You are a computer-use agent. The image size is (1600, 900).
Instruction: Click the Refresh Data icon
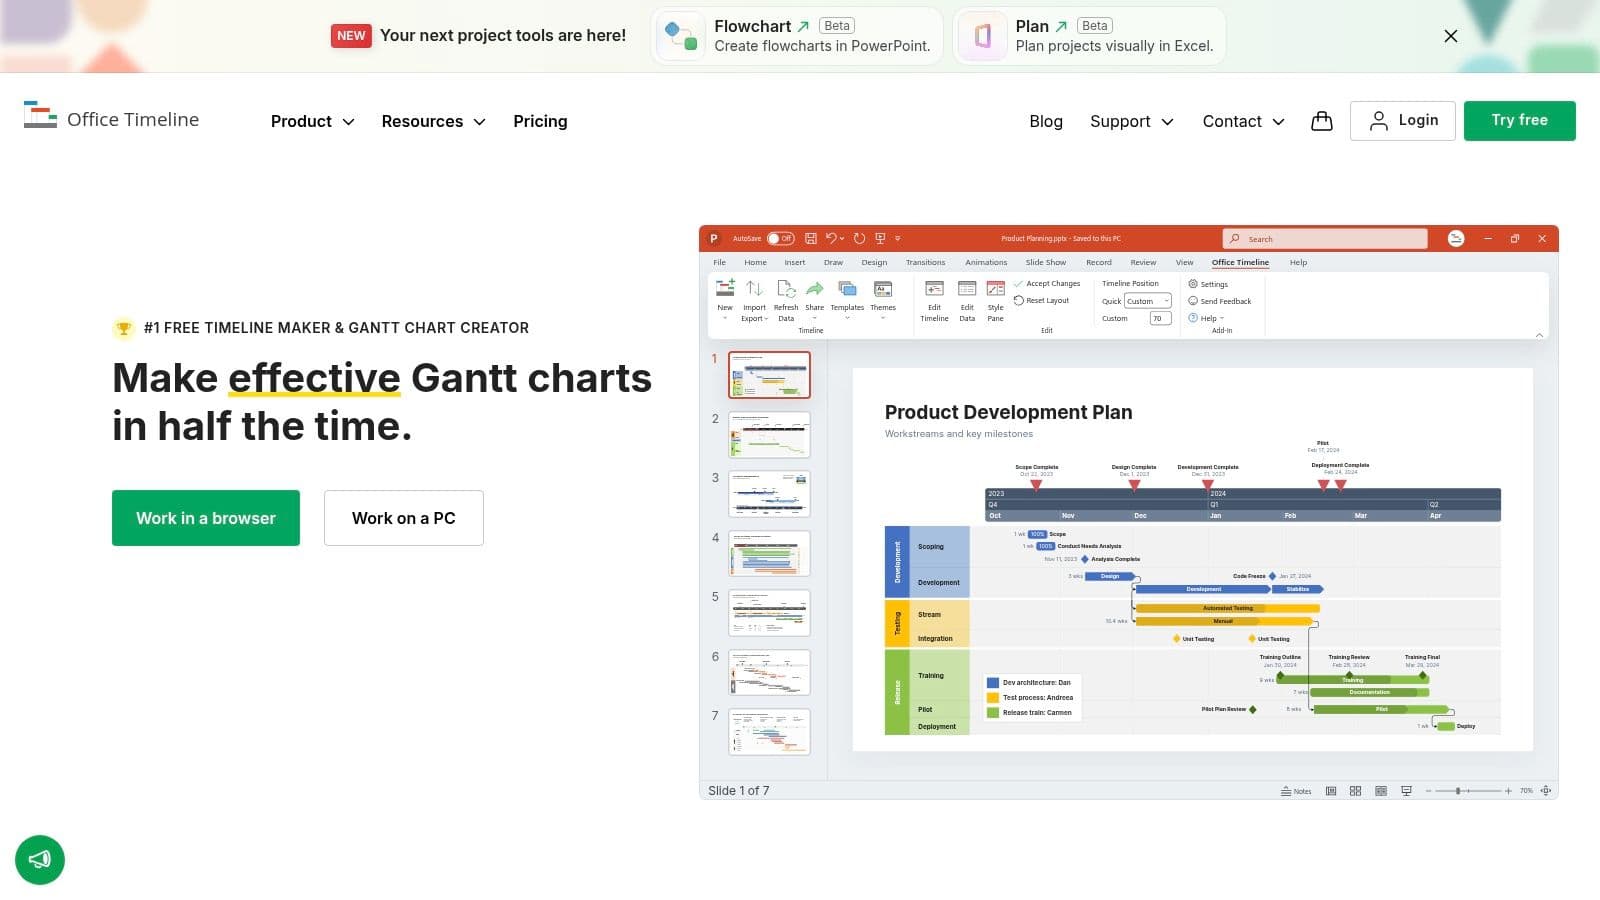(x=786, y=293)
